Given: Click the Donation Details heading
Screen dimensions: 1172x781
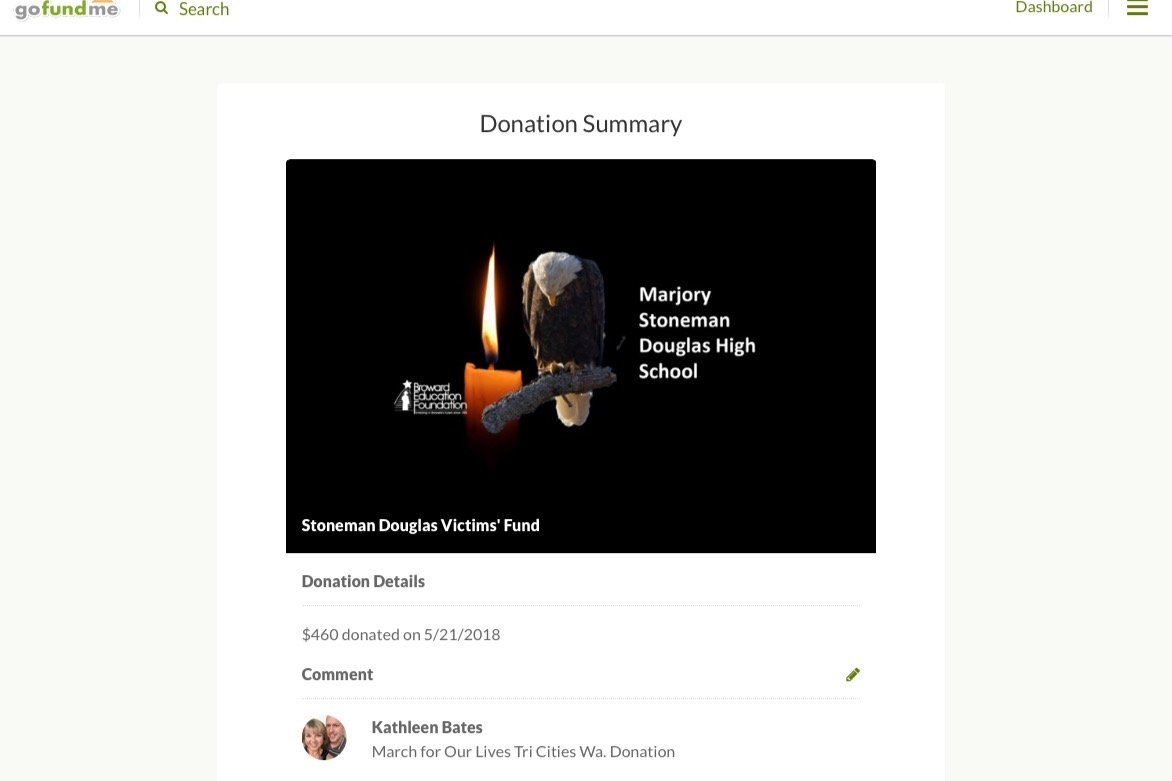Looking at the screenshot, I should [x=363, y=581].
